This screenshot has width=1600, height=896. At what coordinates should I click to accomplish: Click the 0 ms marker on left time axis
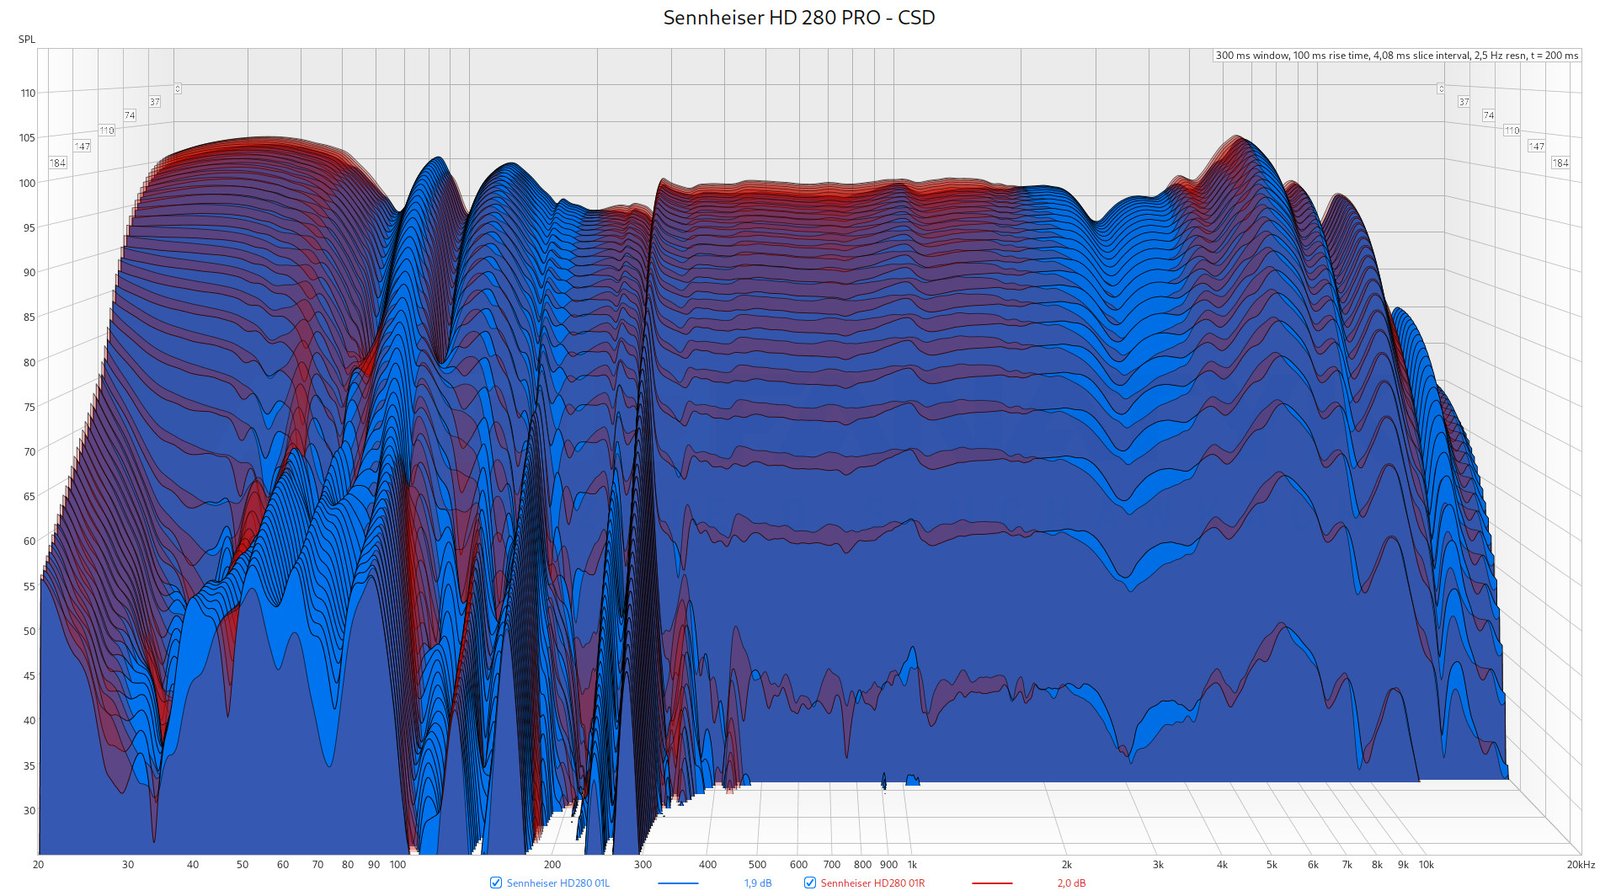tap(177, 89)
